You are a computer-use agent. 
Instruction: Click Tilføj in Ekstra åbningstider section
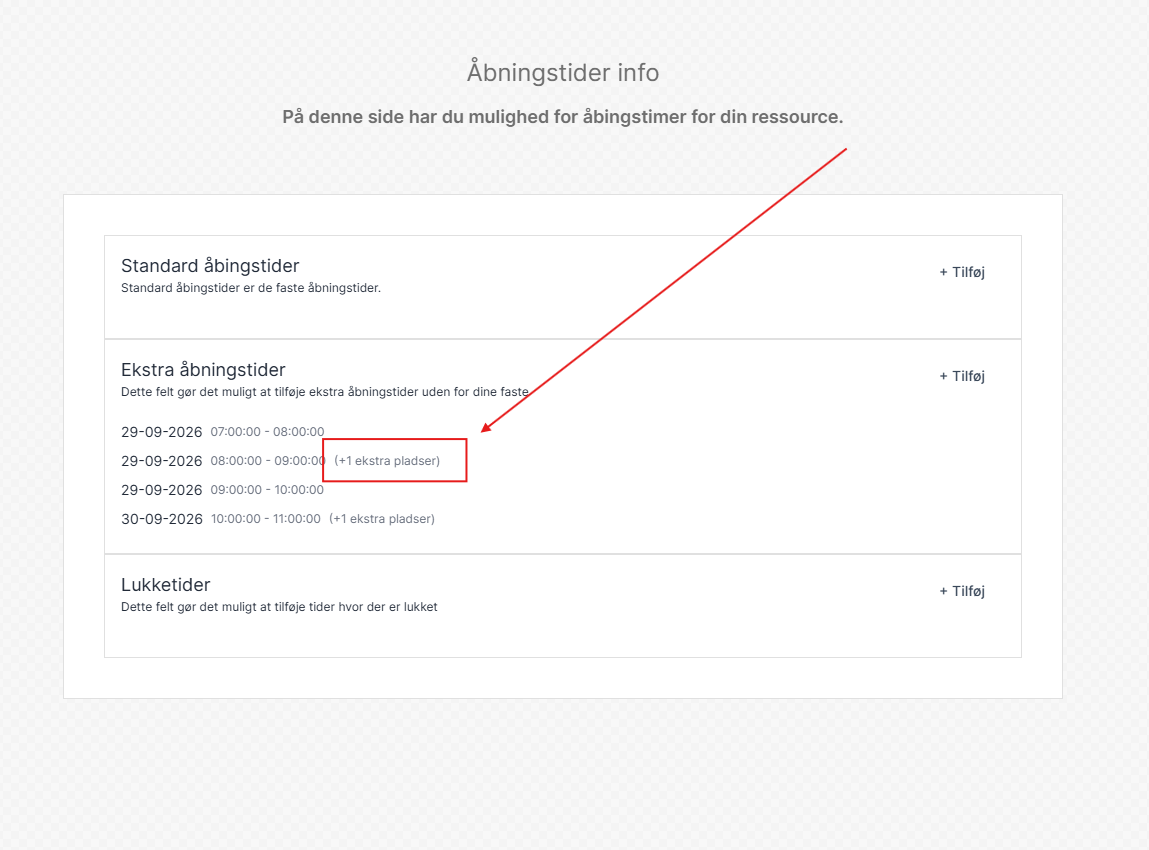pyautogui.click(x=961, y=377)
